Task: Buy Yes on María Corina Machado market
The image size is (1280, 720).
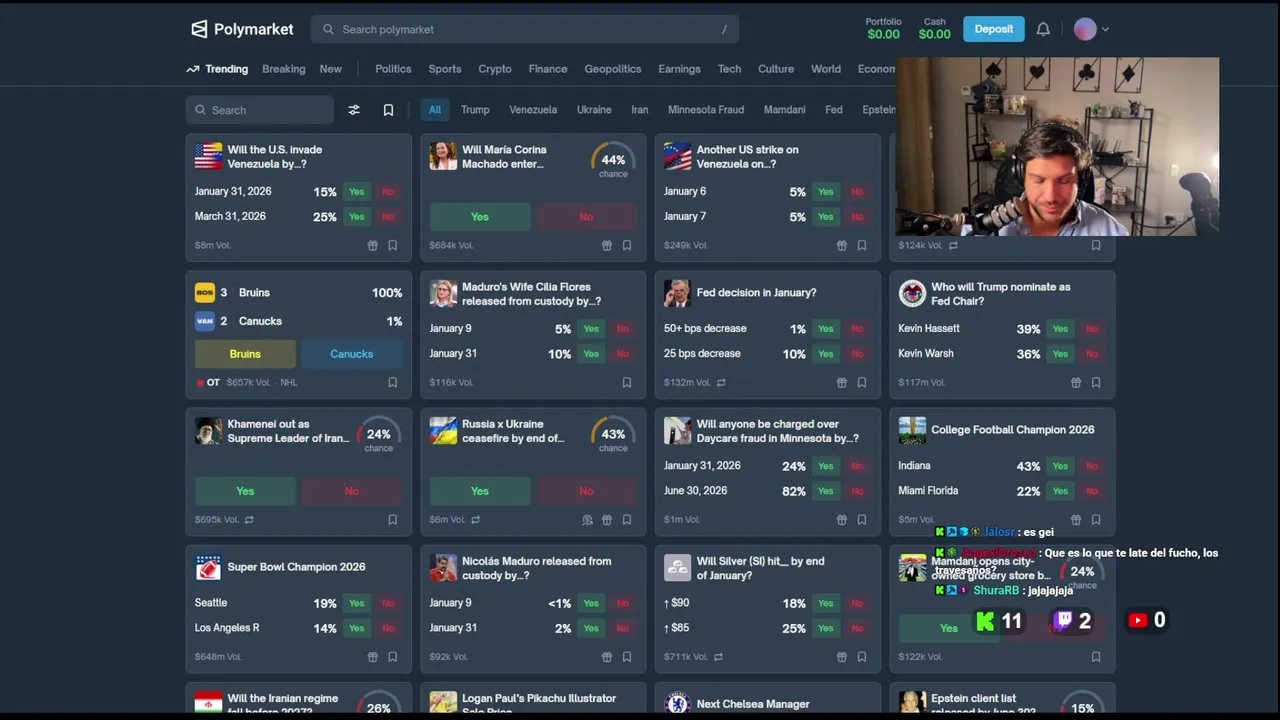Action: 480,217
